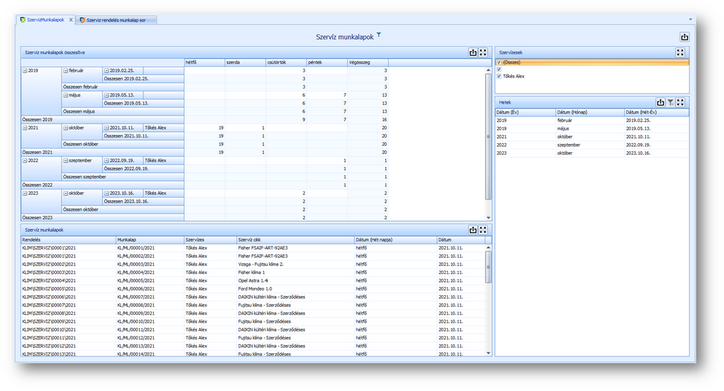The height and width of the screenshot is (391, 724).
Task: Click the csütörtök pivot column header
Action: click(286, 62)
